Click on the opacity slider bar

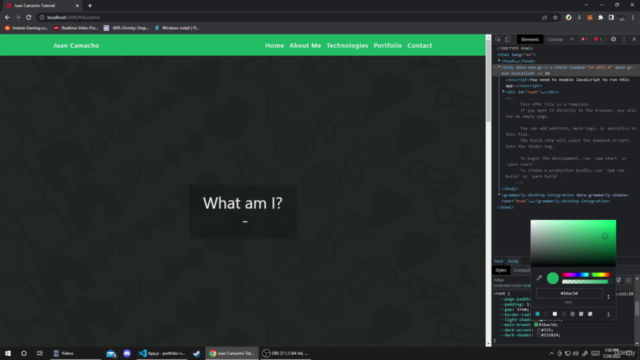[586, 282]
